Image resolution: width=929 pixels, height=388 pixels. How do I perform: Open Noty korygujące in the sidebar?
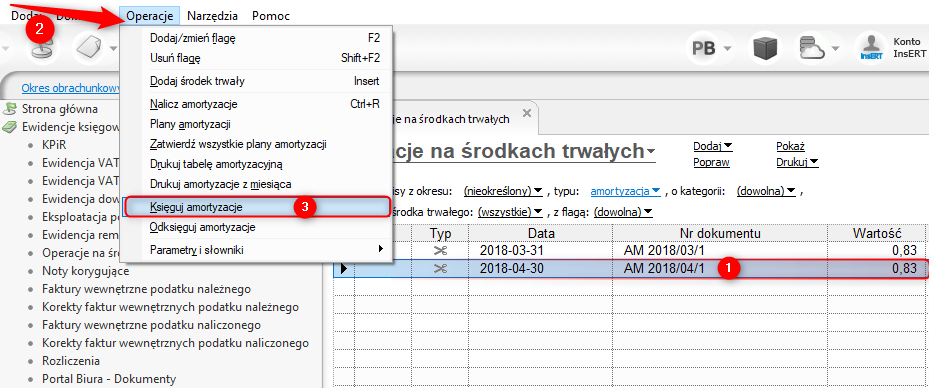[86, 271]
